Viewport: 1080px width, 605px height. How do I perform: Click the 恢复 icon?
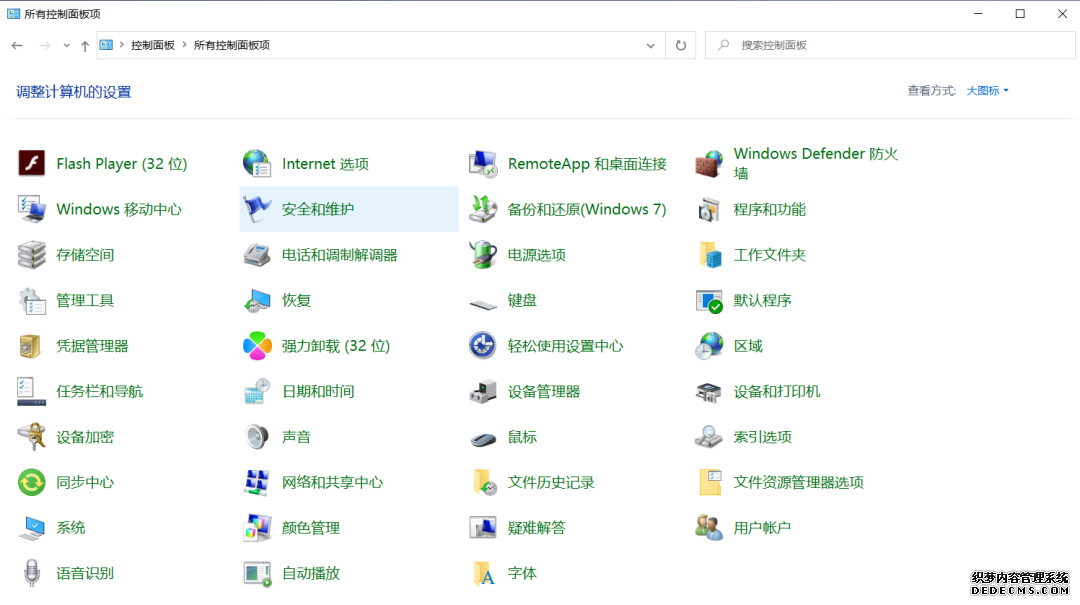(257, 300)
